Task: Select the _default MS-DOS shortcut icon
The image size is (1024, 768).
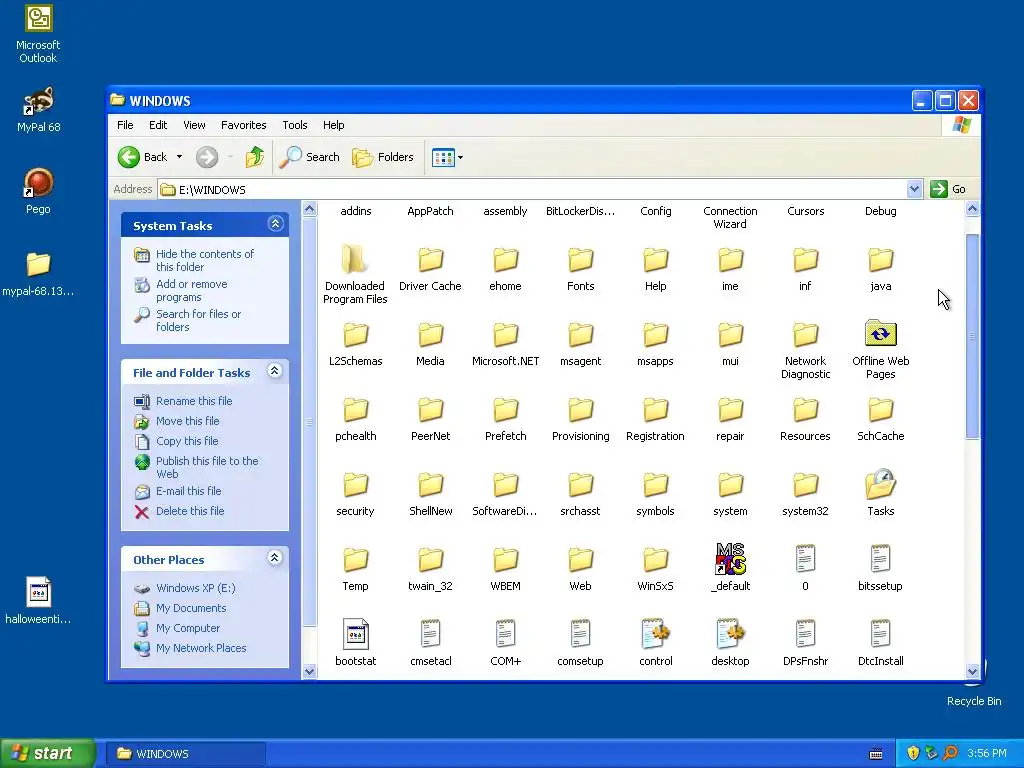Action: (x=730, y=559)
